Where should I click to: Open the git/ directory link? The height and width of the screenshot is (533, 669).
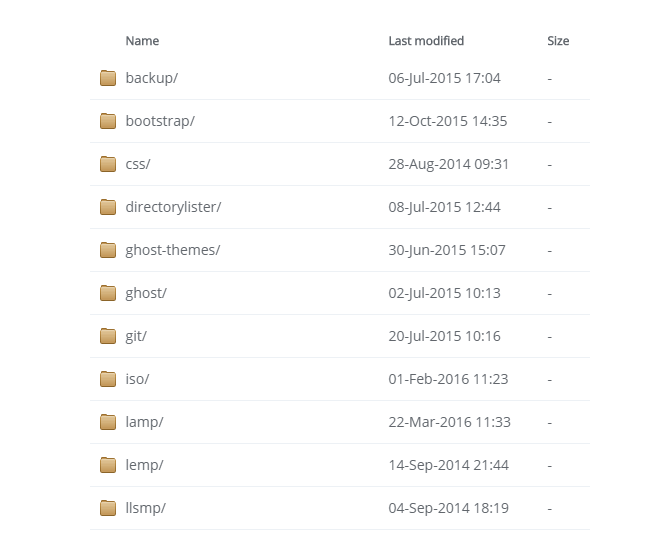coord(136,336)
